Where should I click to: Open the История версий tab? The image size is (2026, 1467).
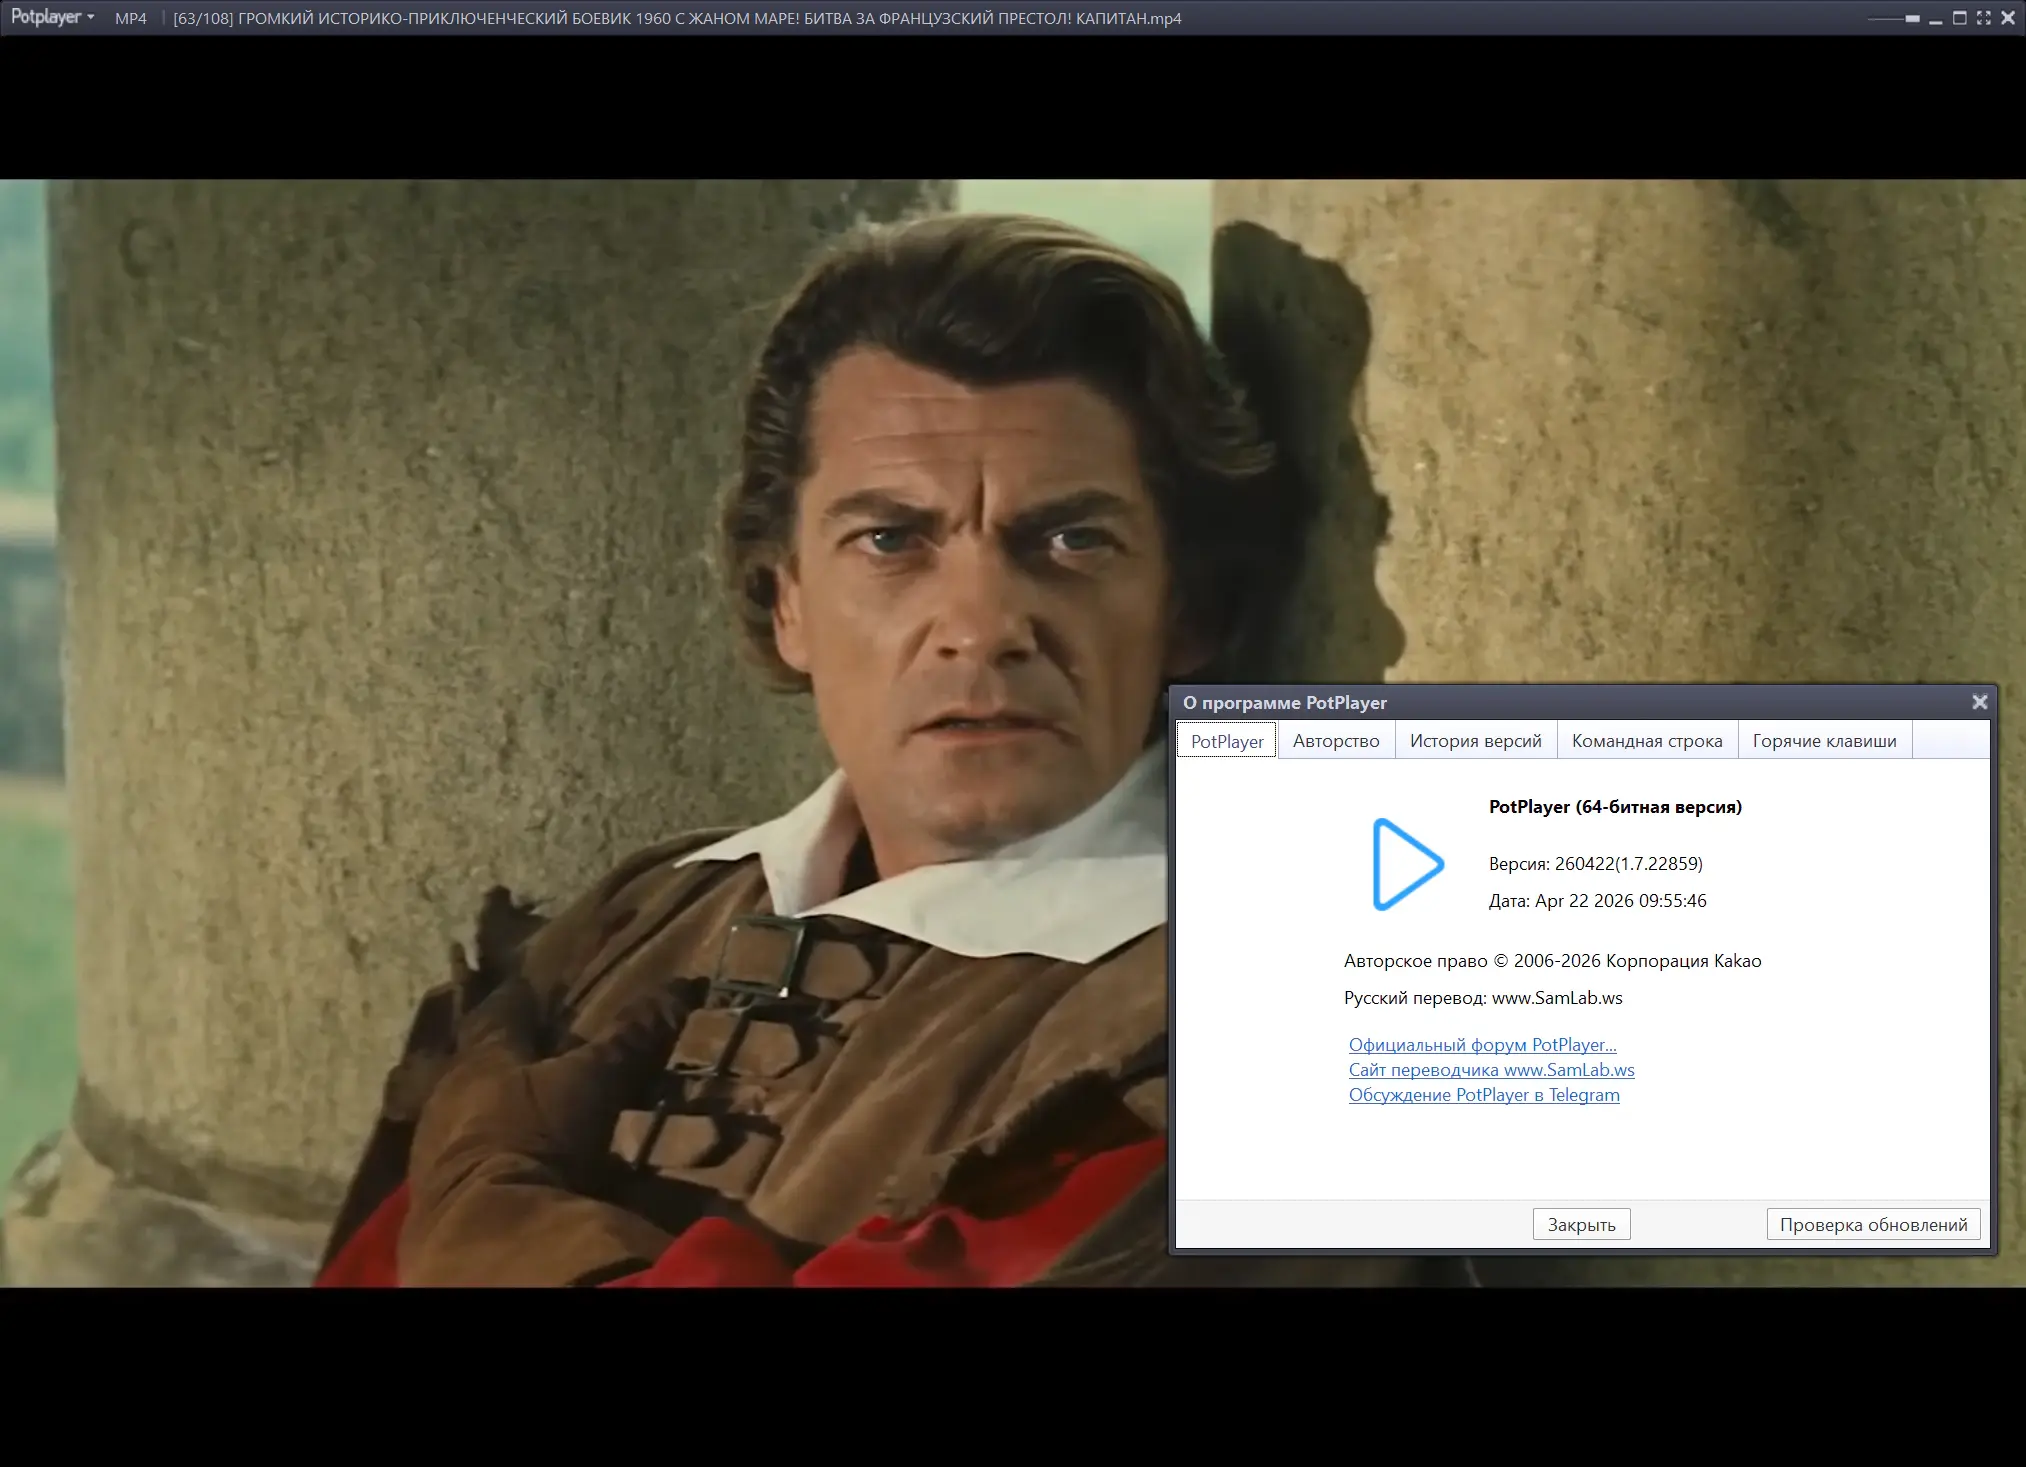tap(1475, 741)
